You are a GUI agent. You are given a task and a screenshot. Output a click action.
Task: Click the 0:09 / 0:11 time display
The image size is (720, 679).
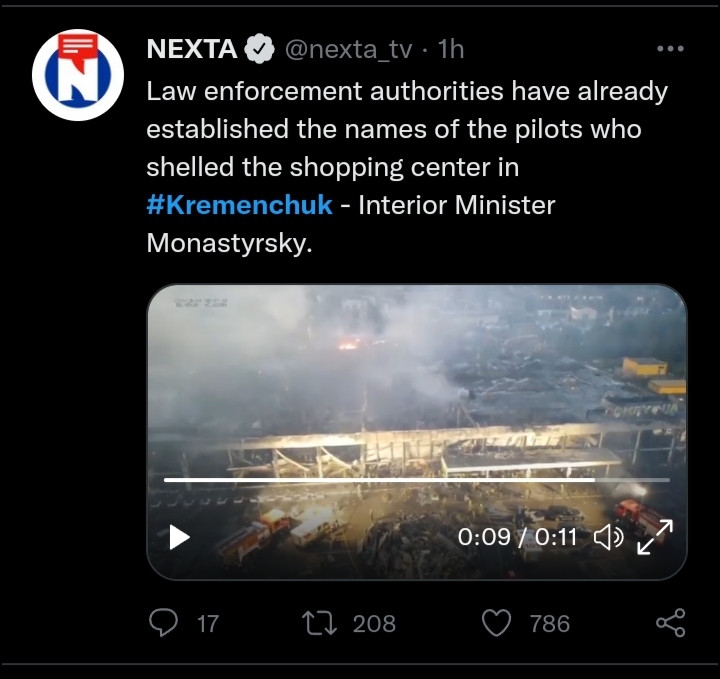(517, 537)
